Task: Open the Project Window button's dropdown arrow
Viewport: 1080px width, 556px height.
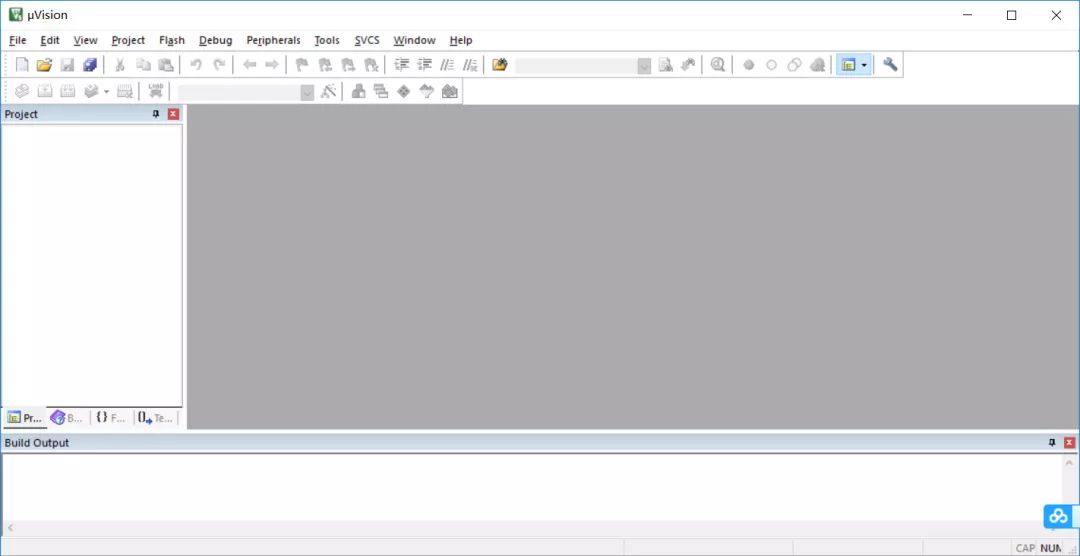Action: tap(864, 65)
